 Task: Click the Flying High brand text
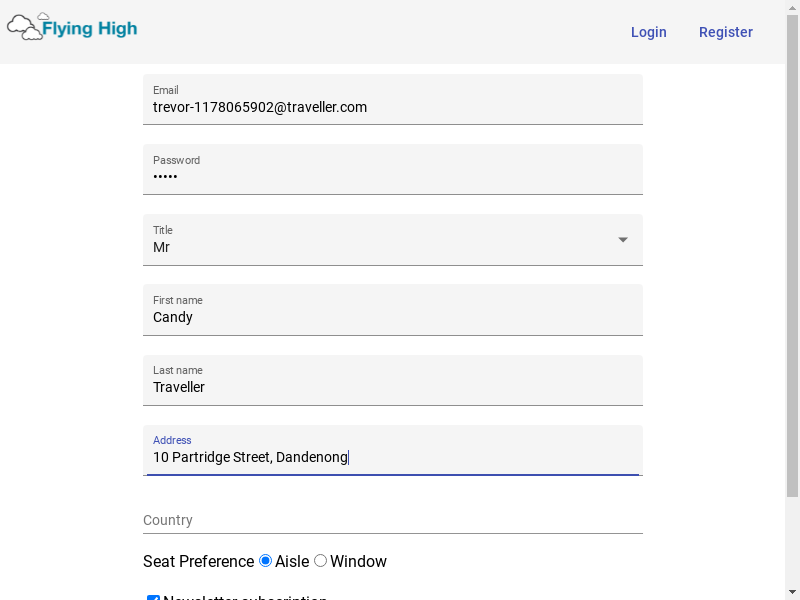[90, 29]
